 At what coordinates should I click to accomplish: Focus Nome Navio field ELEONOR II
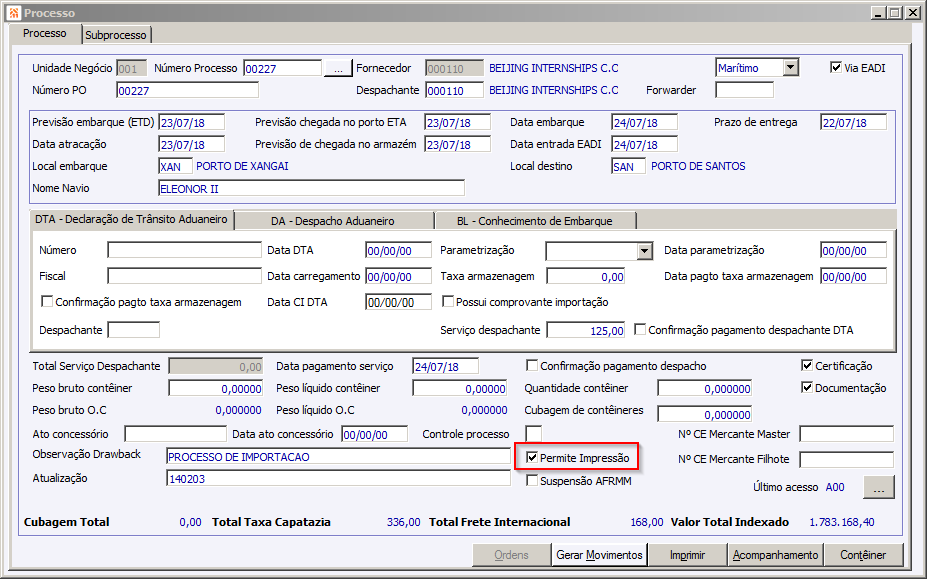tap(312, 188)
